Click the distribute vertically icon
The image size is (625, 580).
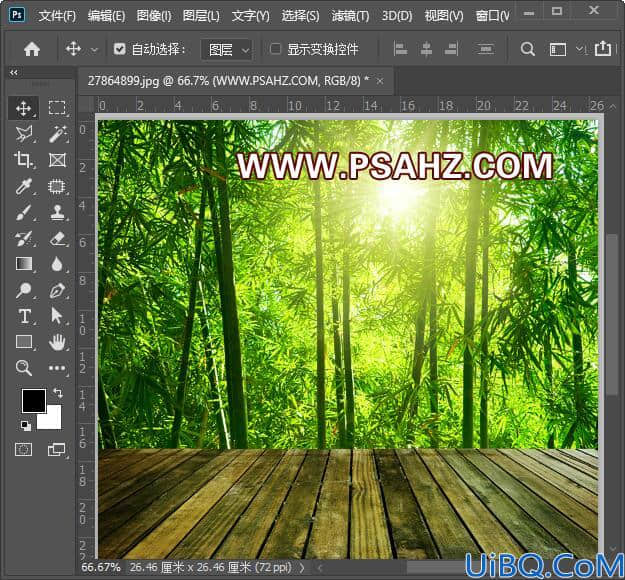(x=485, y=49)
